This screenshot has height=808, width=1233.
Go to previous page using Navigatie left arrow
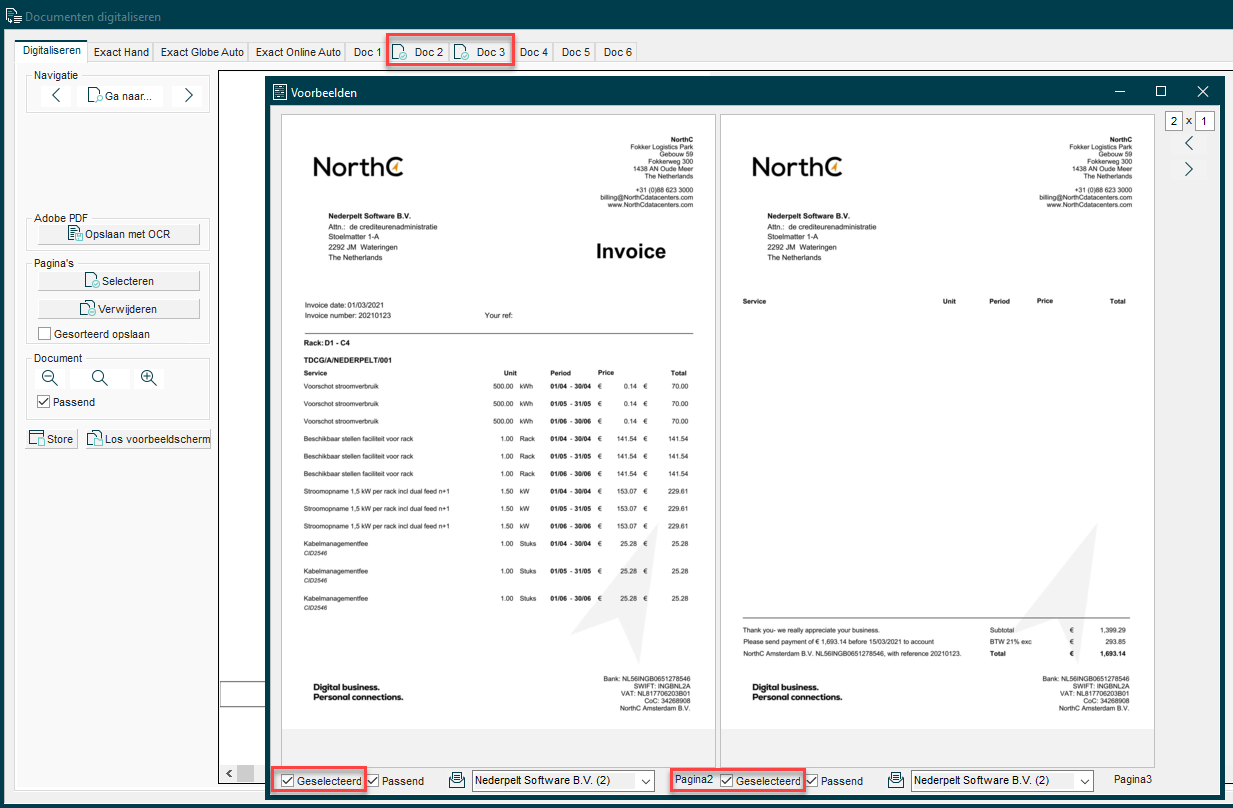56,96
